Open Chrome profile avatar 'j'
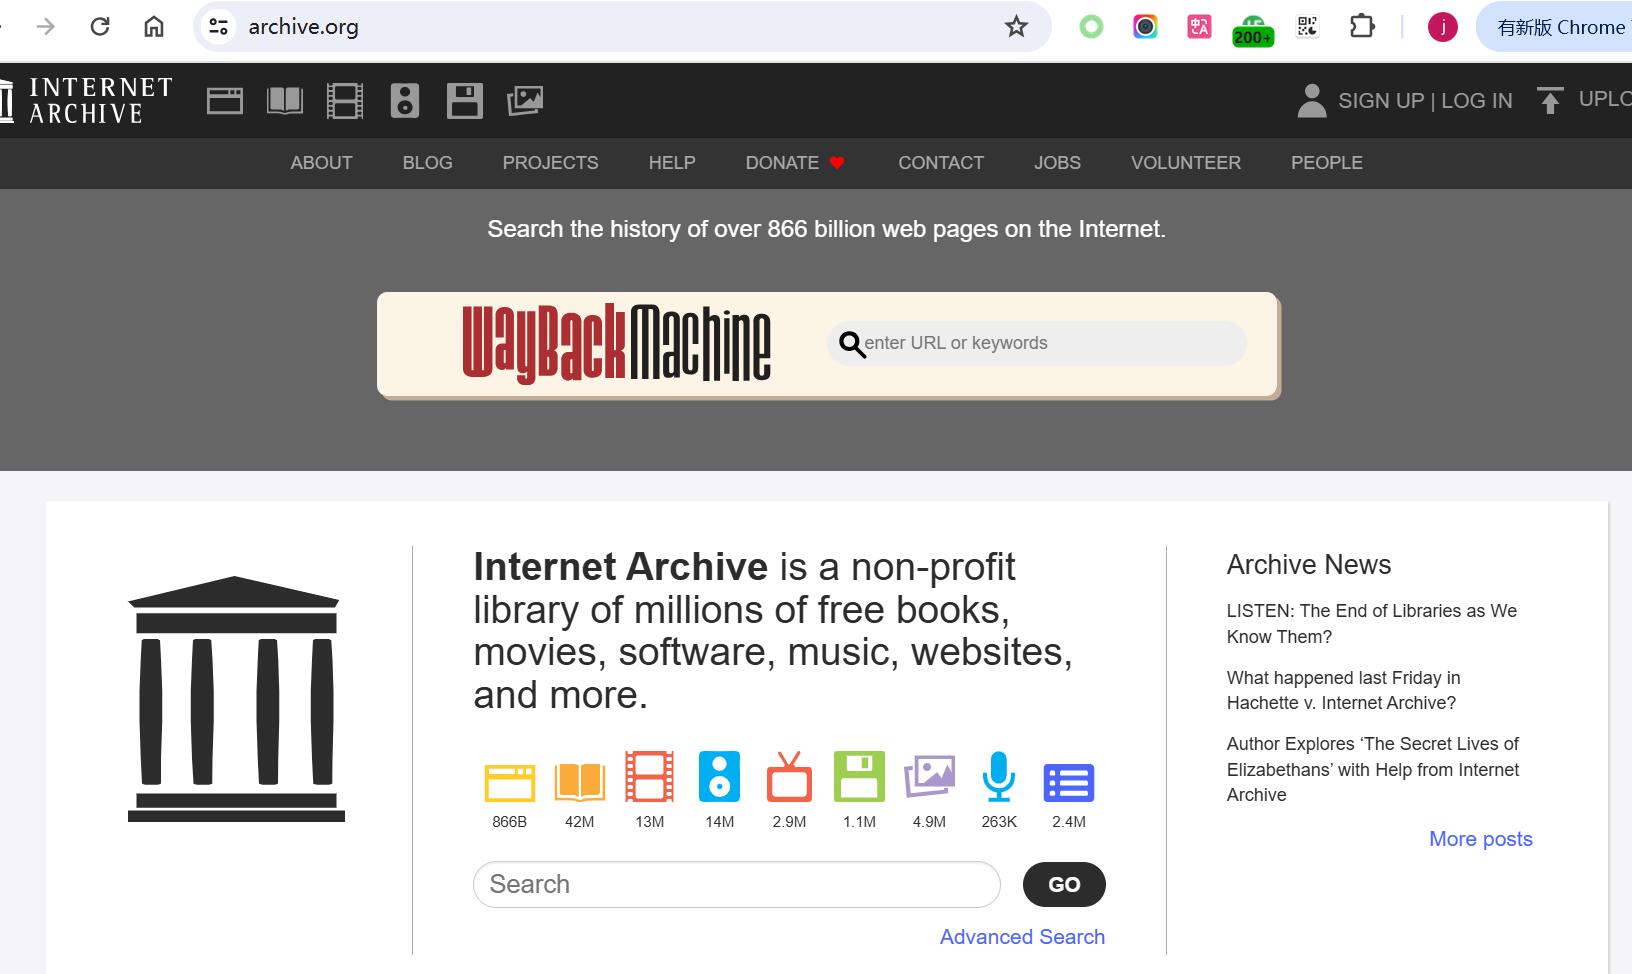 pos(1442,27)
